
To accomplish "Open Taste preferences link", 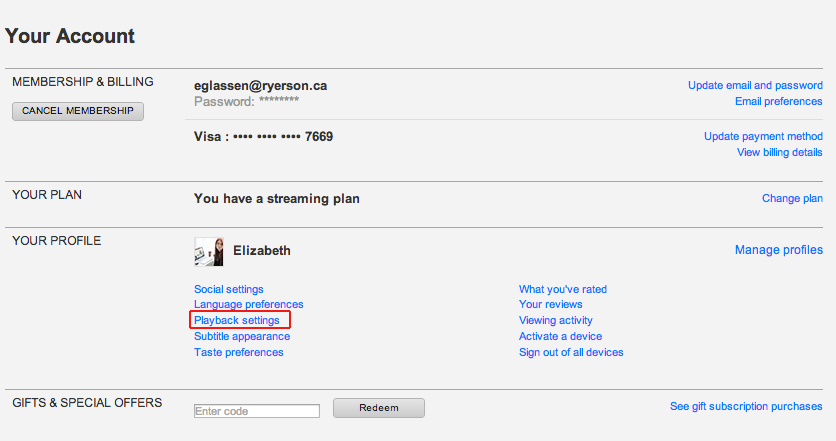I will click(238, 352).
